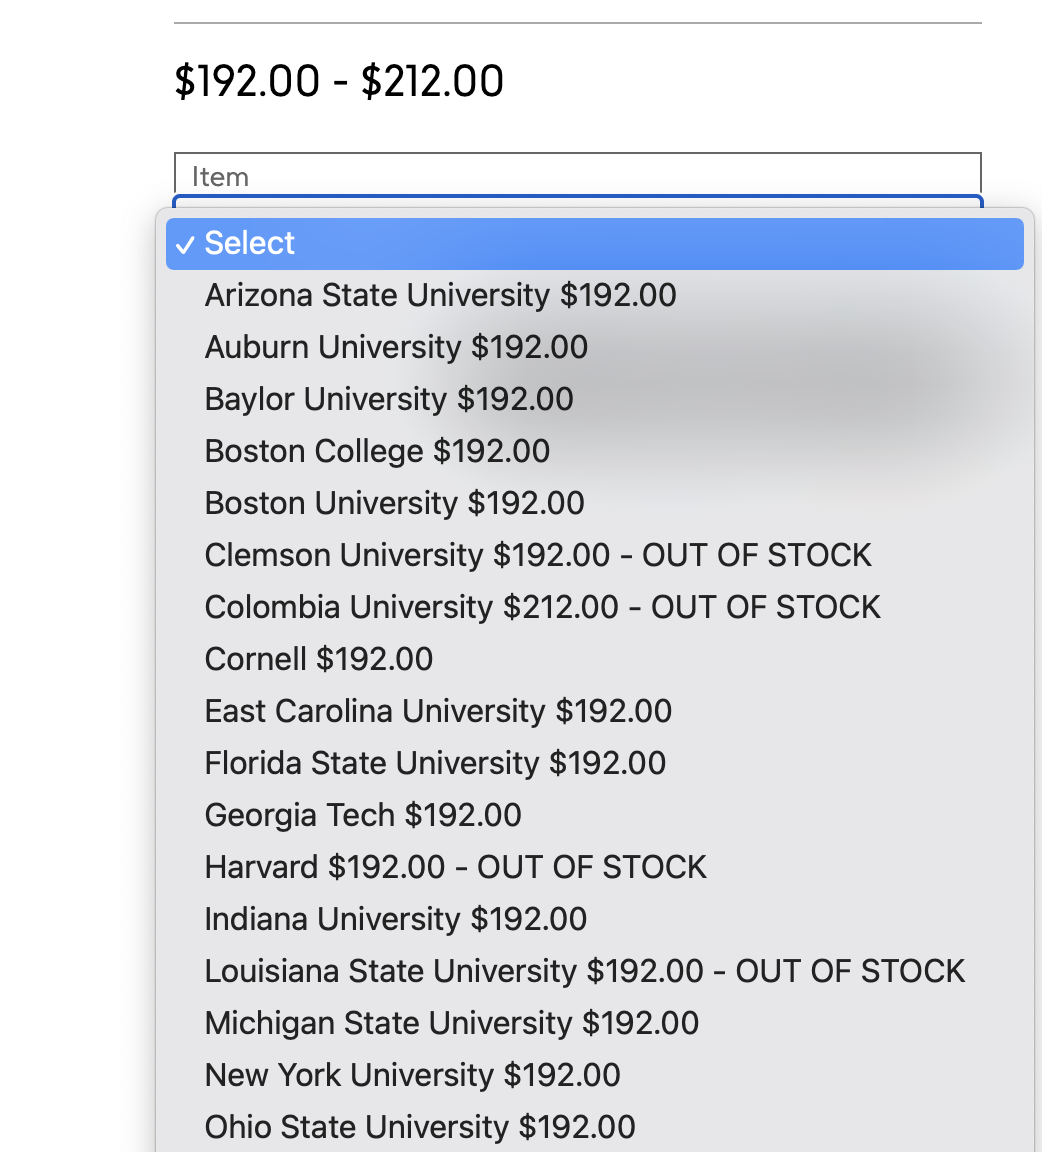Select Louisiana State University option
1042x1152 pixels.
[594, 972]
